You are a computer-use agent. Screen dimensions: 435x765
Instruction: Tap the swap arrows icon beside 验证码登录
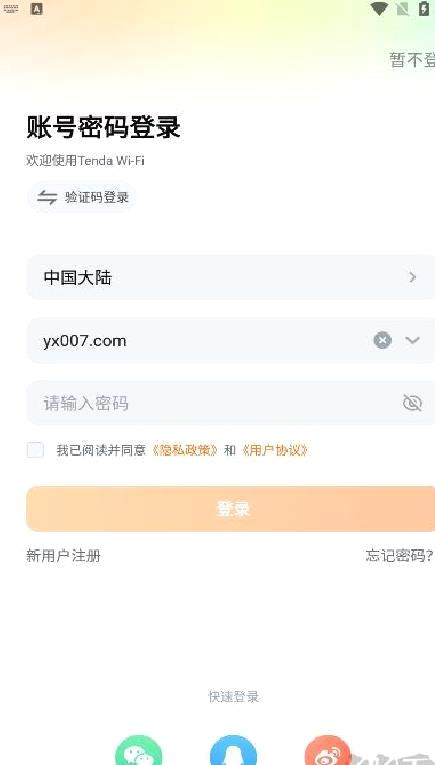(47, 197)
